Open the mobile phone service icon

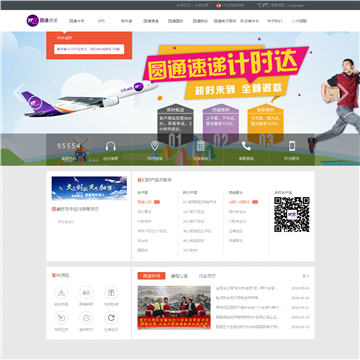point(292,146)
